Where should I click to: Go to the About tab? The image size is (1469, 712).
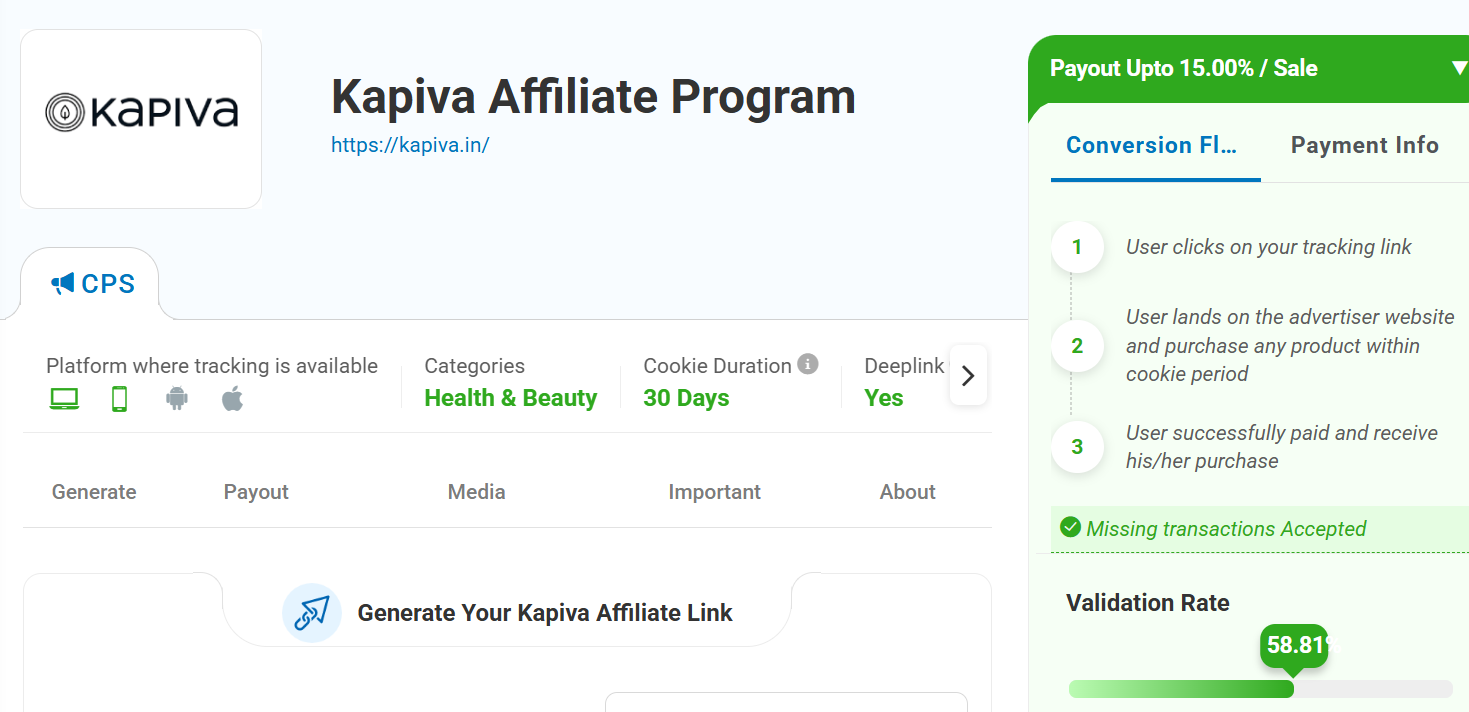pos(908,492)
